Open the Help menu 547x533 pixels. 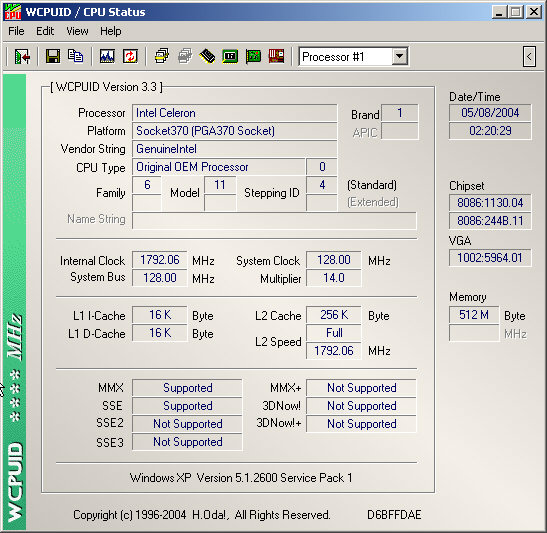click(111, 31)
